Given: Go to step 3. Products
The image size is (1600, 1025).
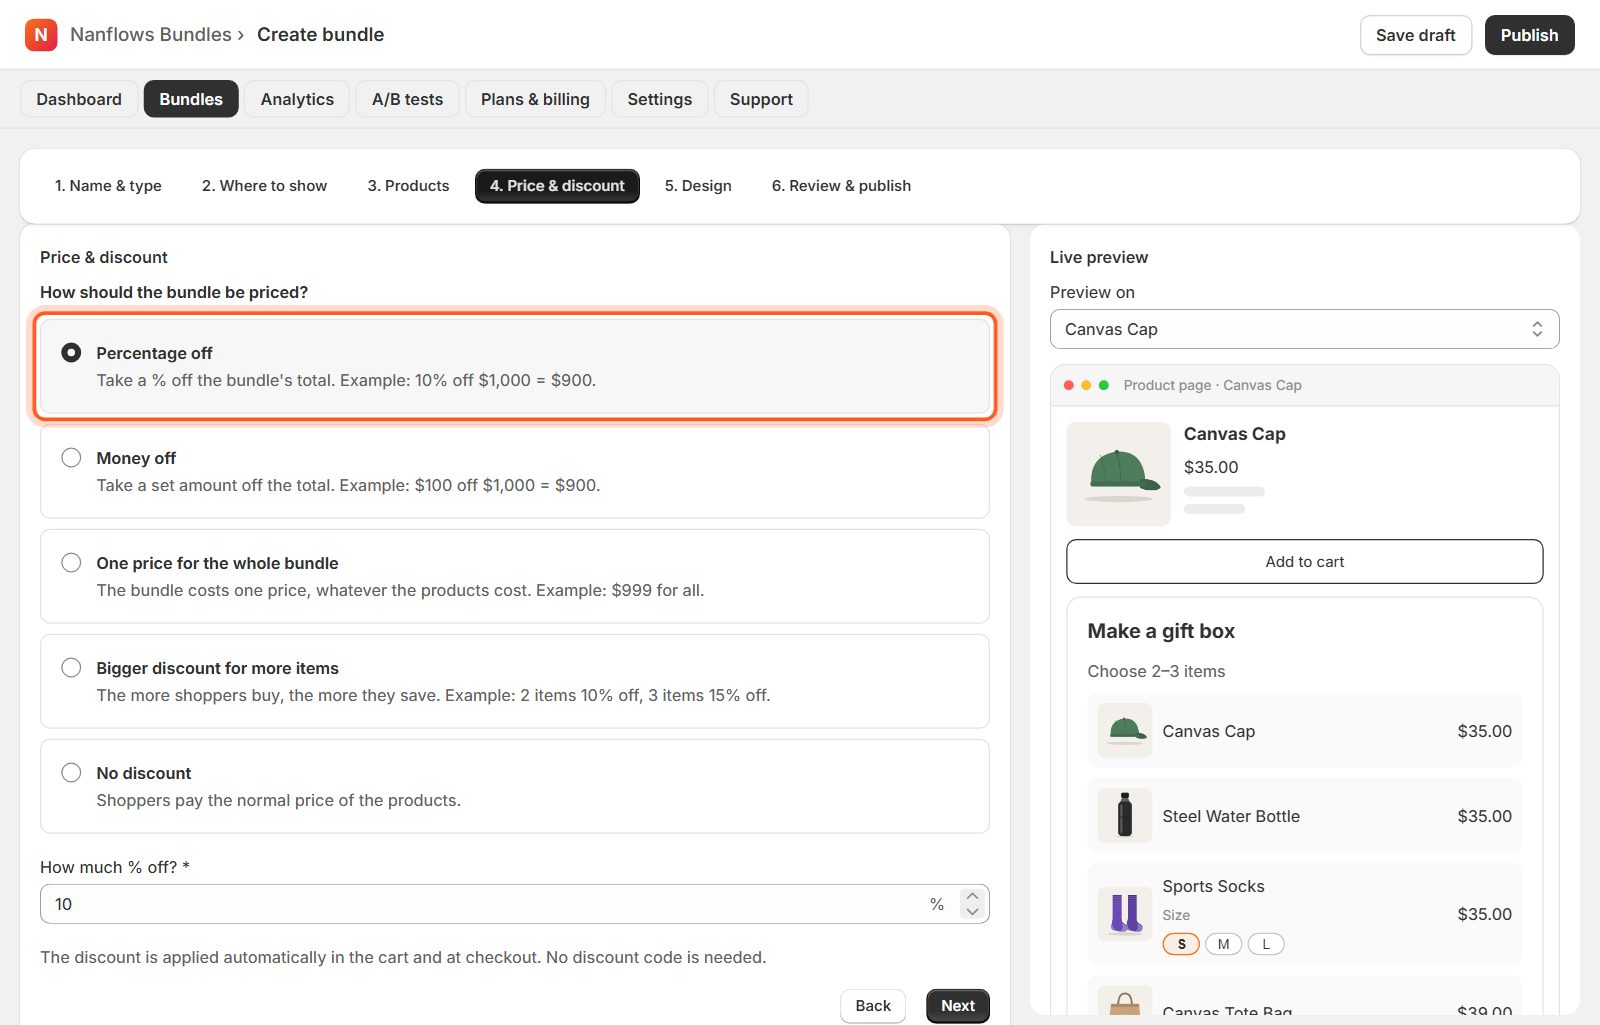Looking at the screenshot, I should point(408,186).
